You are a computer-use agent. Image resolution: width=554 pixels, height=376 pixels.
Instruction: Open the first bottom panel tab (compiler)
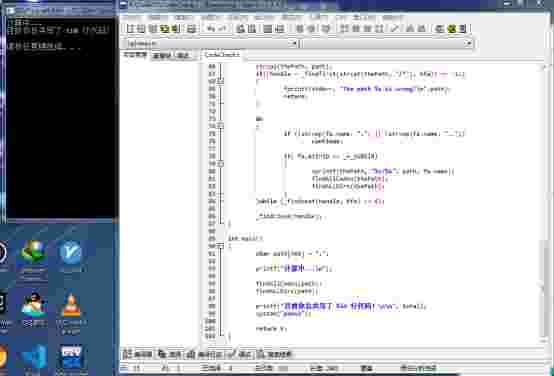pos(137,354)
